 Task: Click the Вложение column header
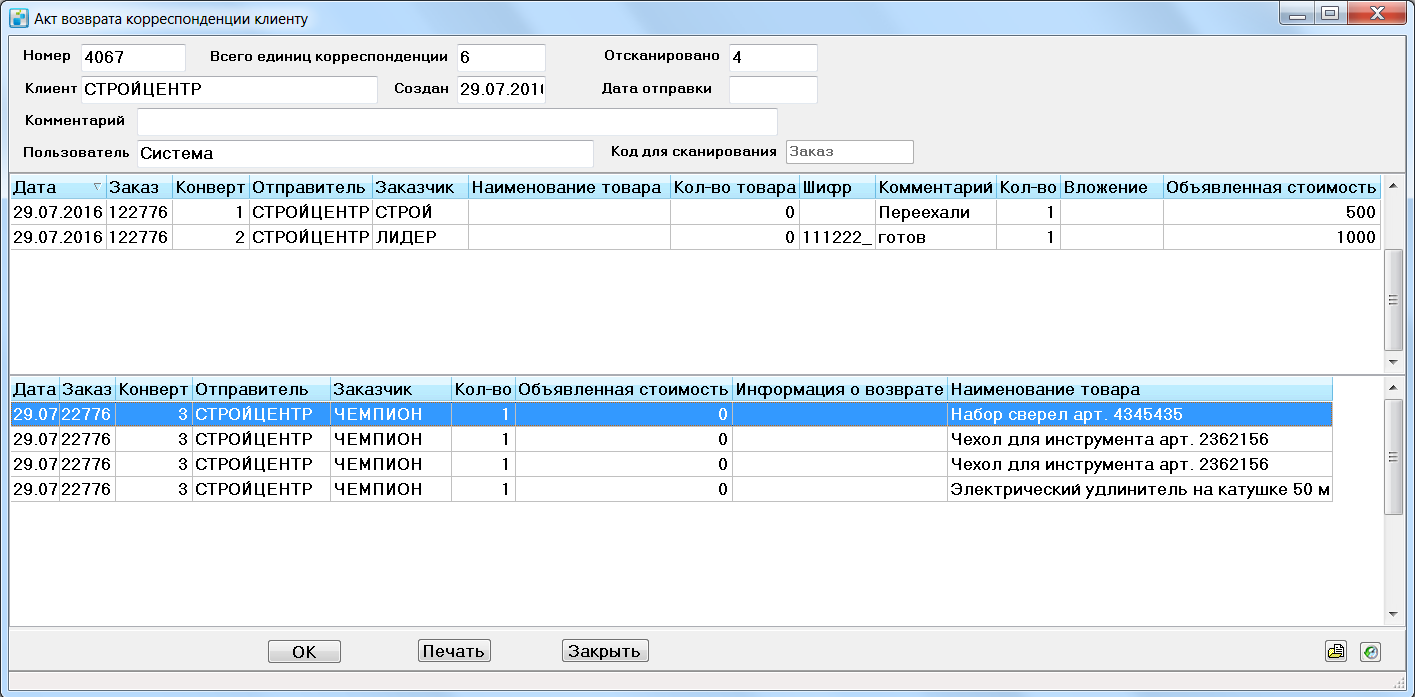[x=1111, y=187]
